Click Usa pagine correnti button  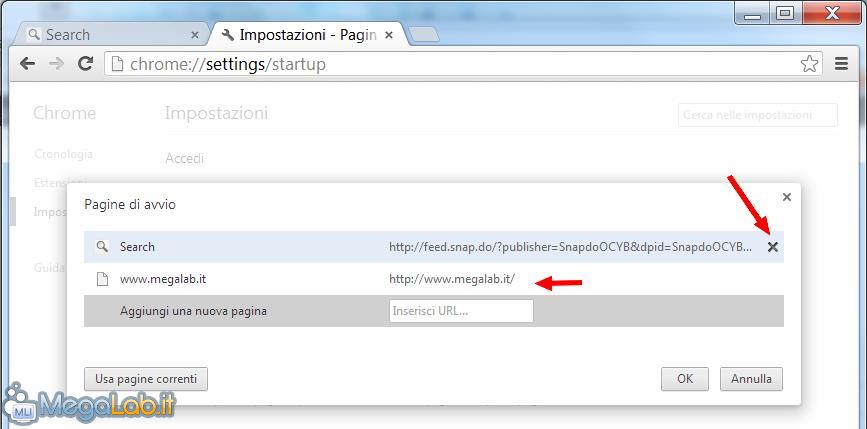click(146, 379)
